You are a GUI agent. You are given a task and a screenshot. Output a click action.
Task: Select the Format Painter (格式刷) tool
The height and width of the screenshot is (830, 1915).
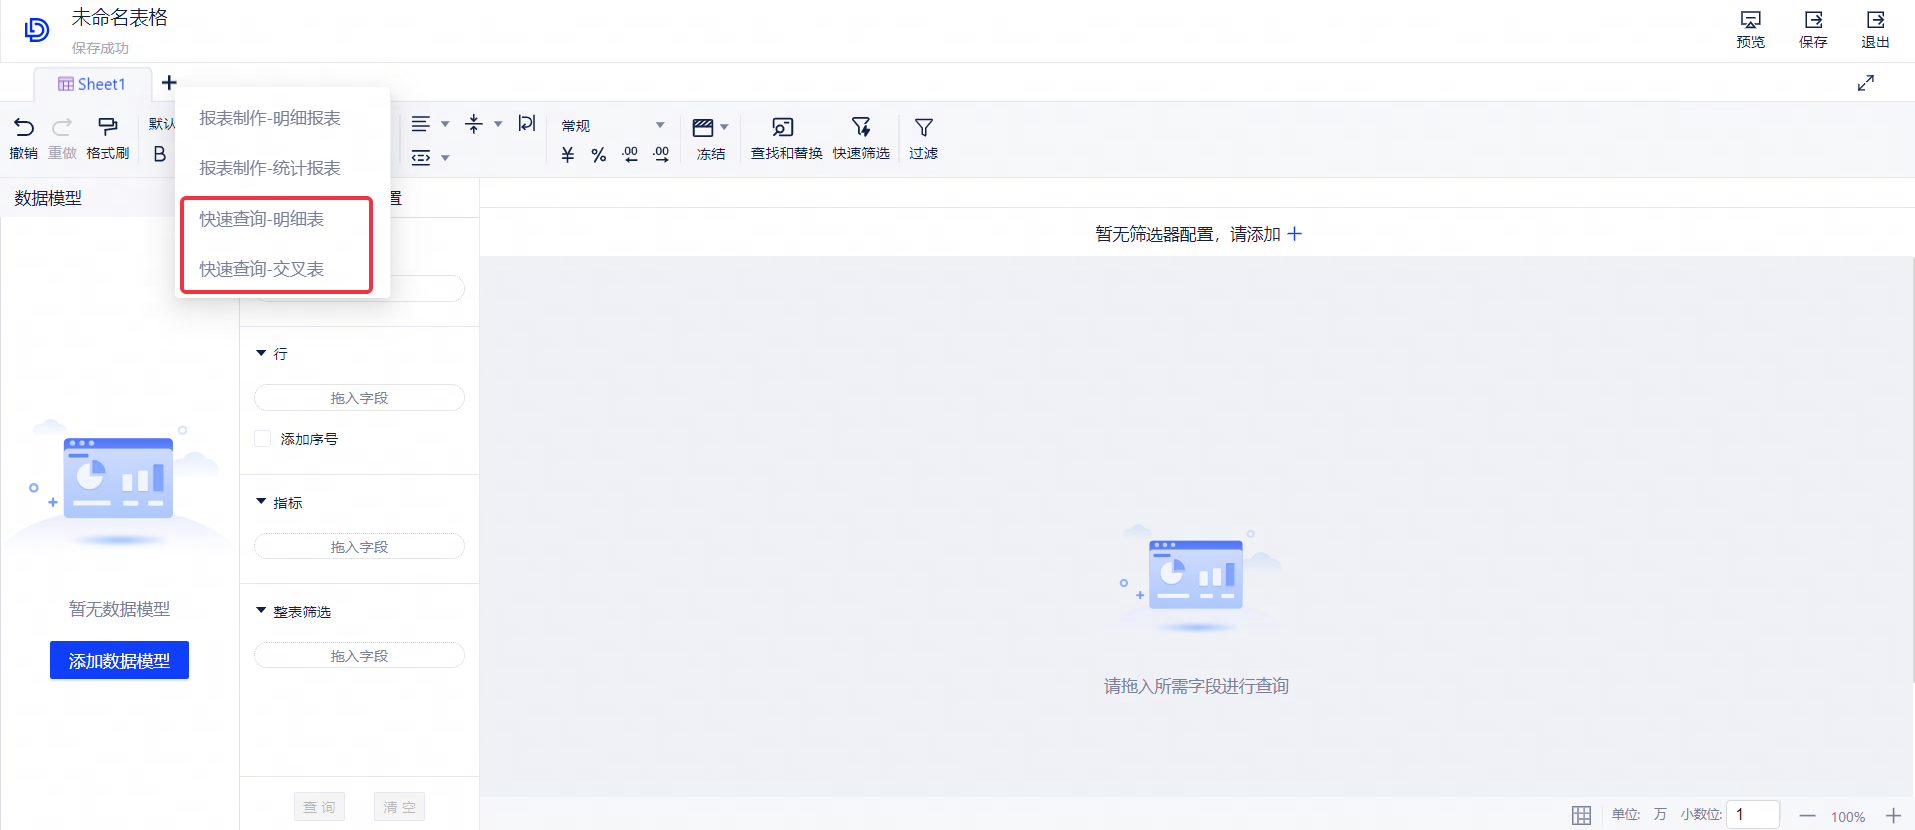point(107,127)
